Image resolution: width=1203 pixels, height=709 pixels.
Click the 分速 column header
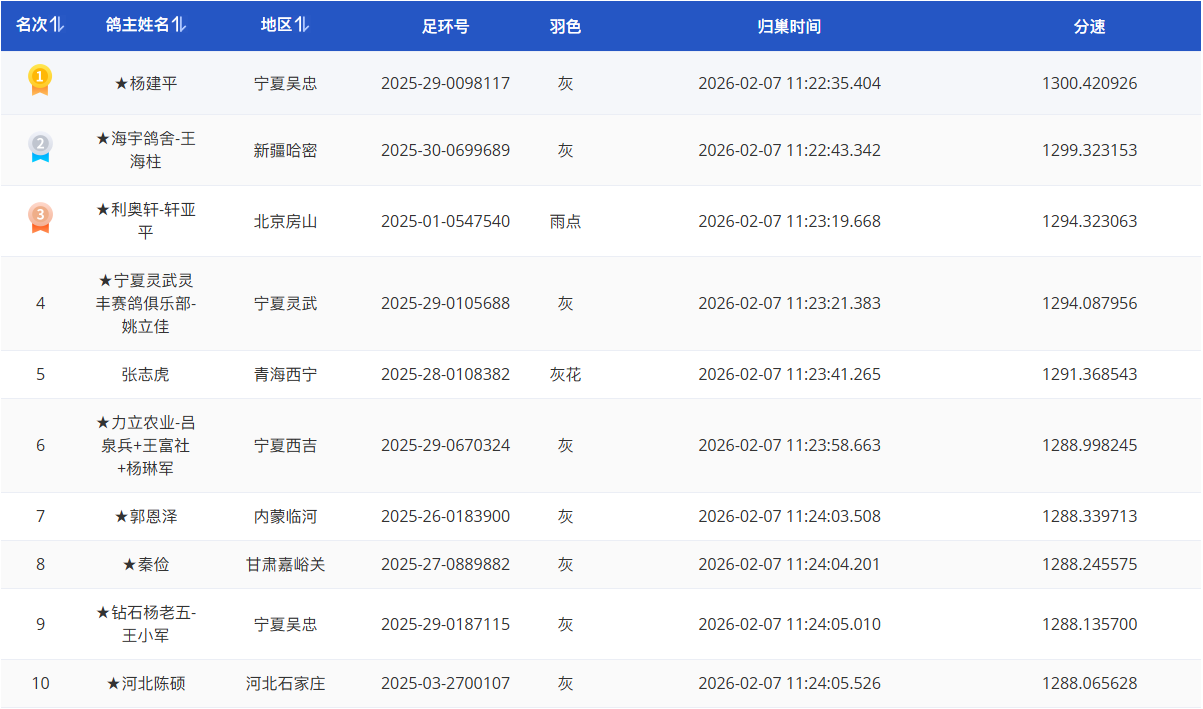coord(1089,26)
